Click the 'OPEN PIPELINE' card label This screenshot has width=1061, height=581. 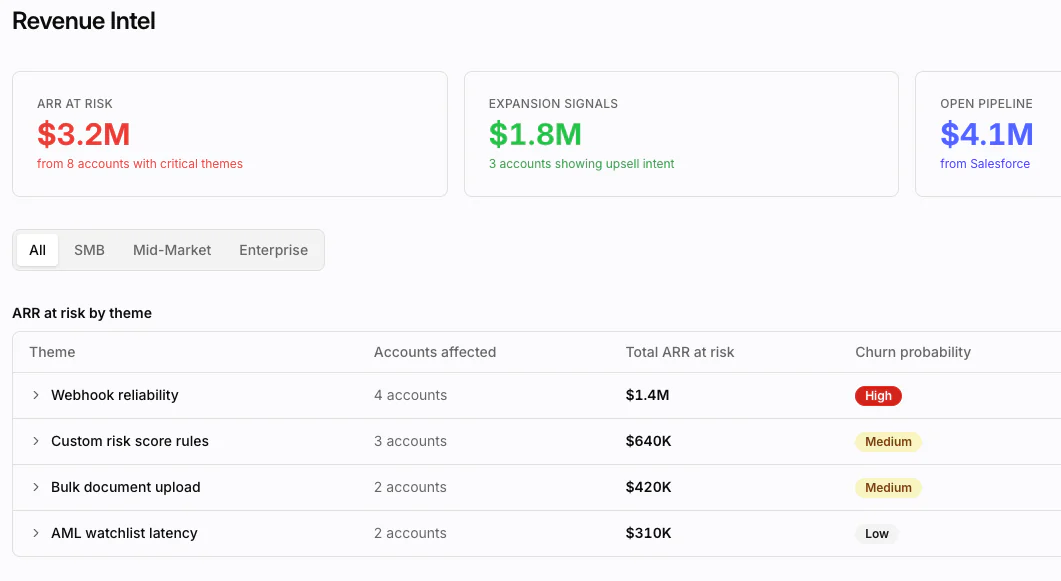986,103
